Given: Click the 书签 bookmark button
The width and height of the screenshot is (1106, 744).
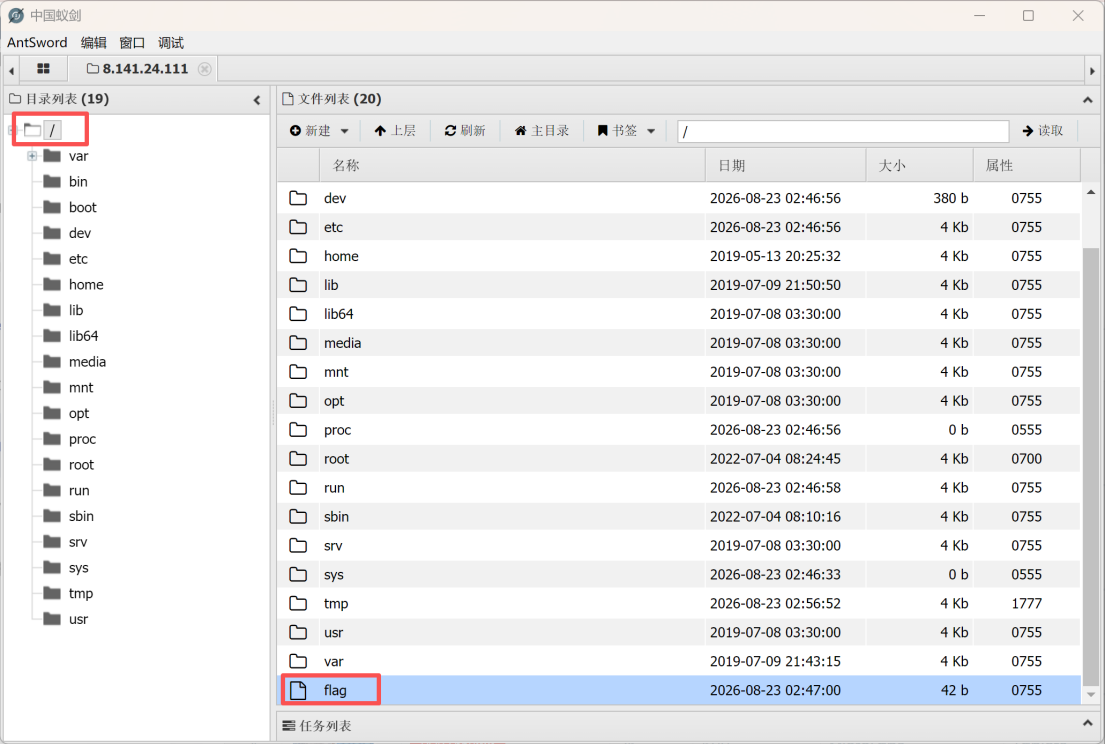Looking at the screenshot, I should coord(617,130).
